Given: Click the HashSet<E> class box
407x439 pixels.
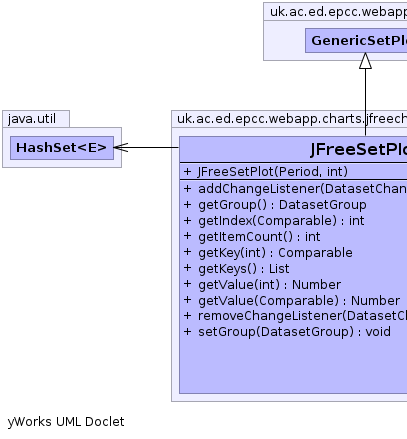Looking at the screenshot, I should pyautogui.click(x=62, y=148).
